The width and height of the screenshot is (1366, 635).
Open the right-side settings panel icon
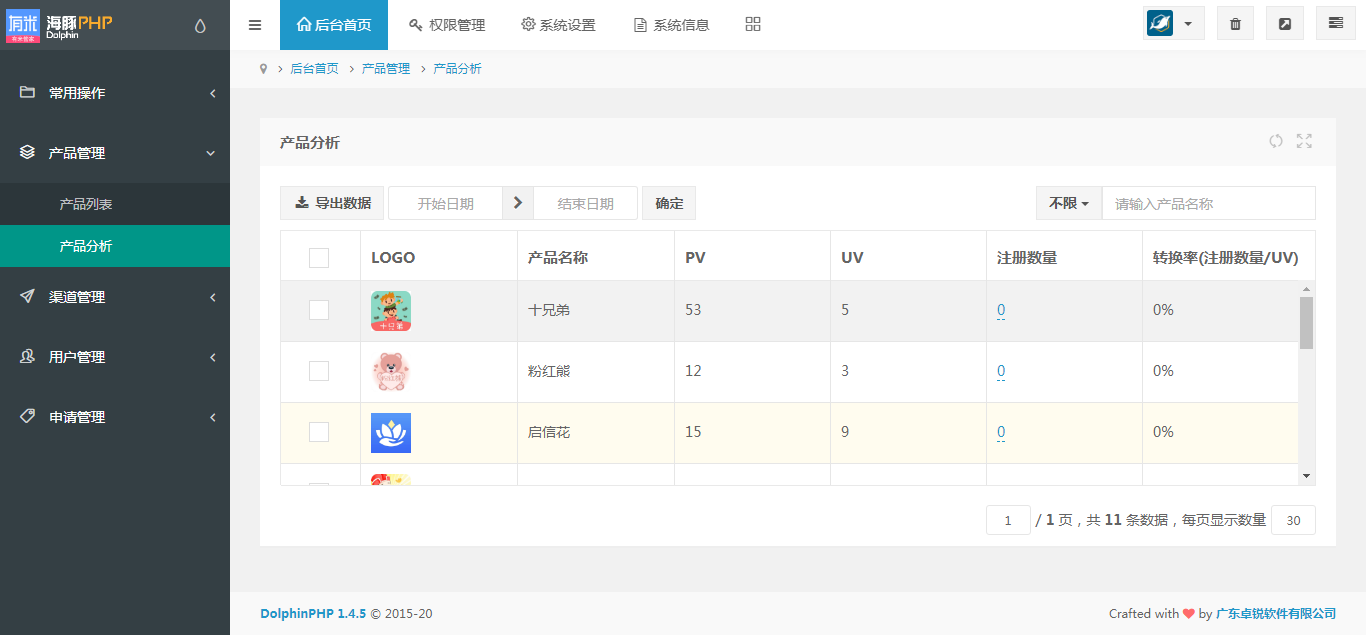click(x=1336, y=24)
